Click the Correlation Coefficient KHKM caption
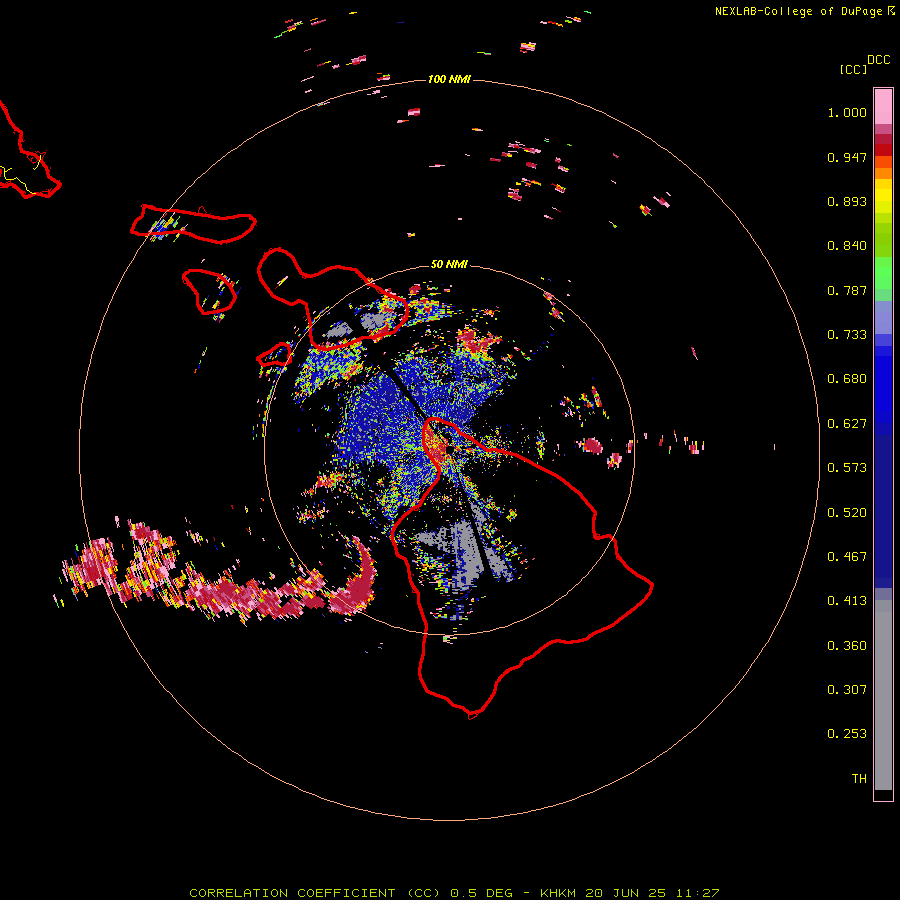The width and height of the screenshot is (900, 900). point(454,893)
